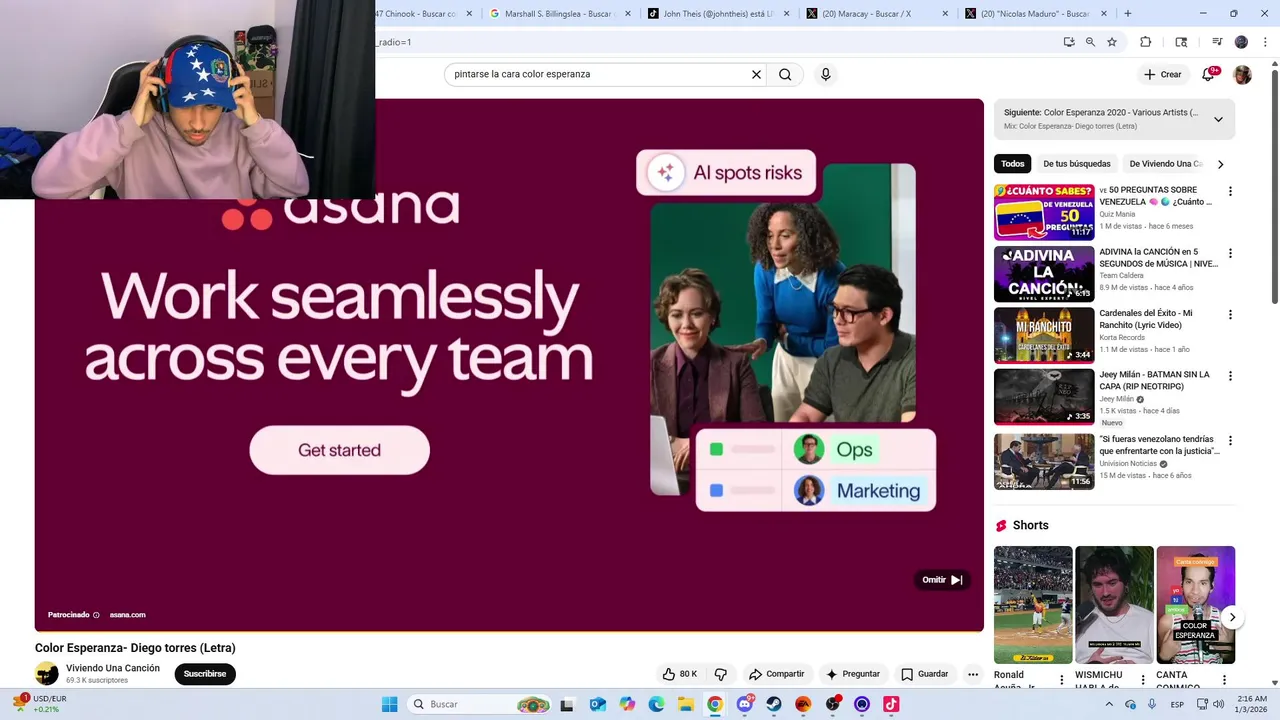Show more Shorts with the right arrow

[x=1232, y=618]
